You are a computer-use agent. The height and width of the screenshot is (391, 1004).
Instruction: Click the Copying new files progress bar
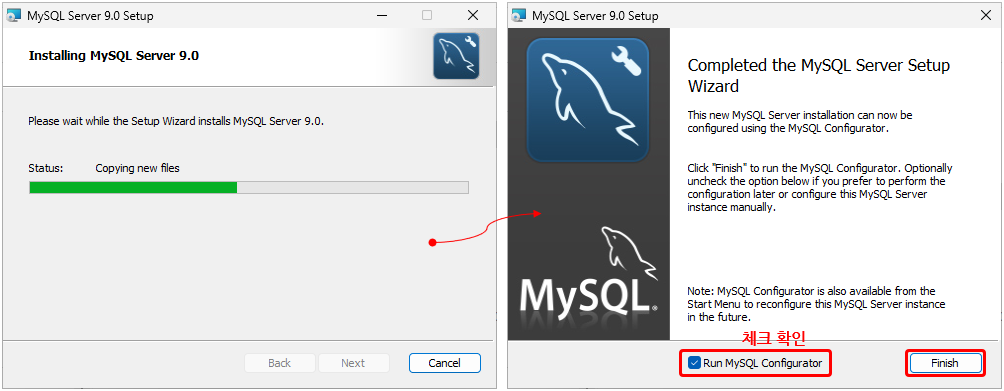coord(249,187)
